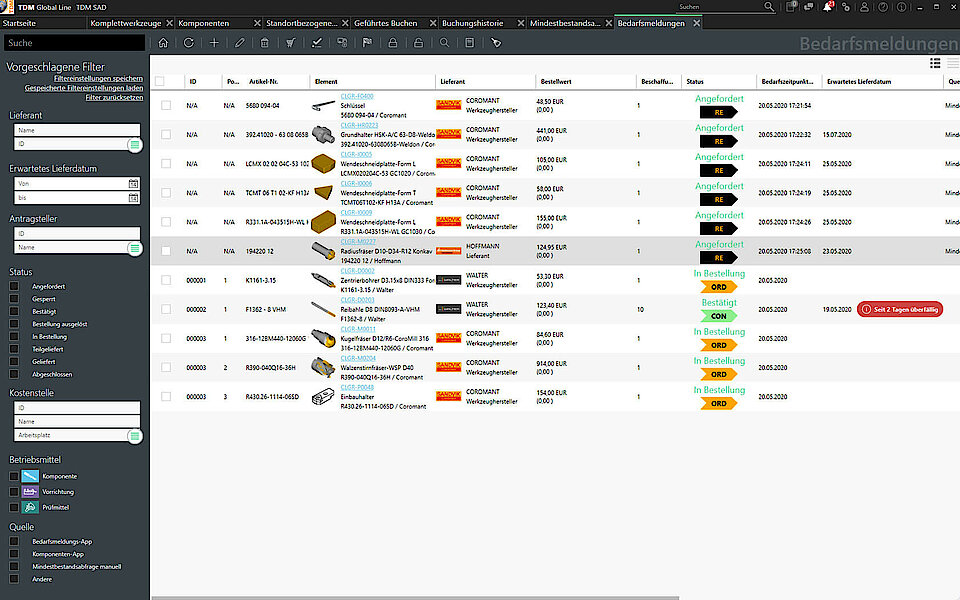
Task: Click the top Suchen field in title bar
Action: [719, 7]
